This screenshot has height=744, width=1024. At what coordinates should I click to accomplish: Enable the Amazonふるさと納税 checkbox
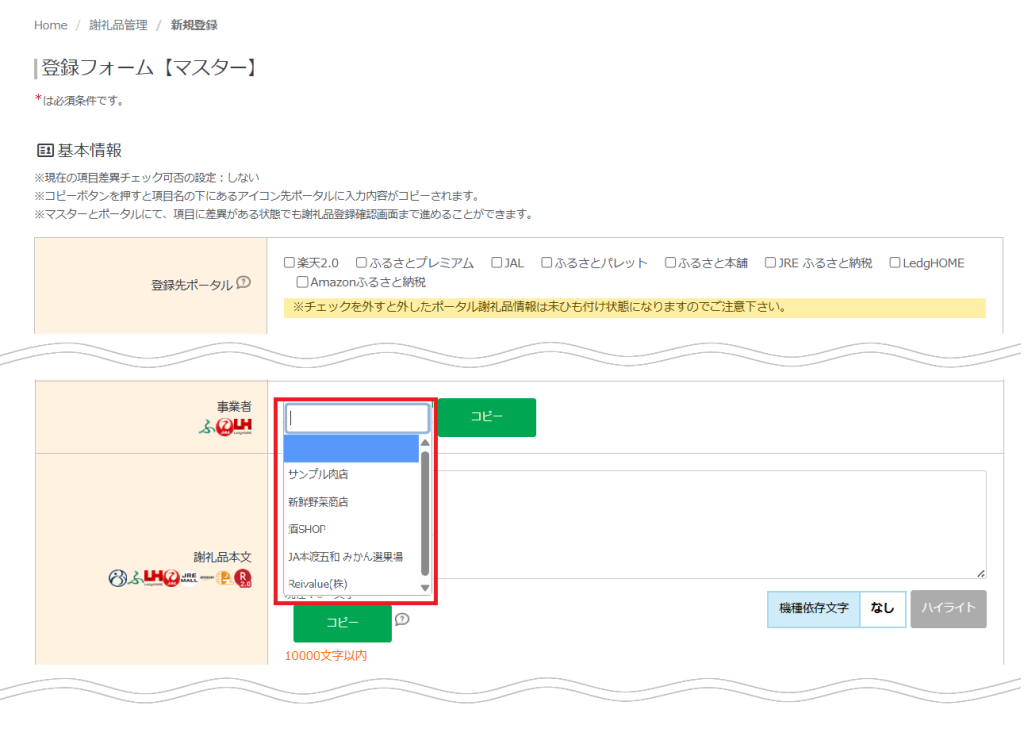(302, 283)
